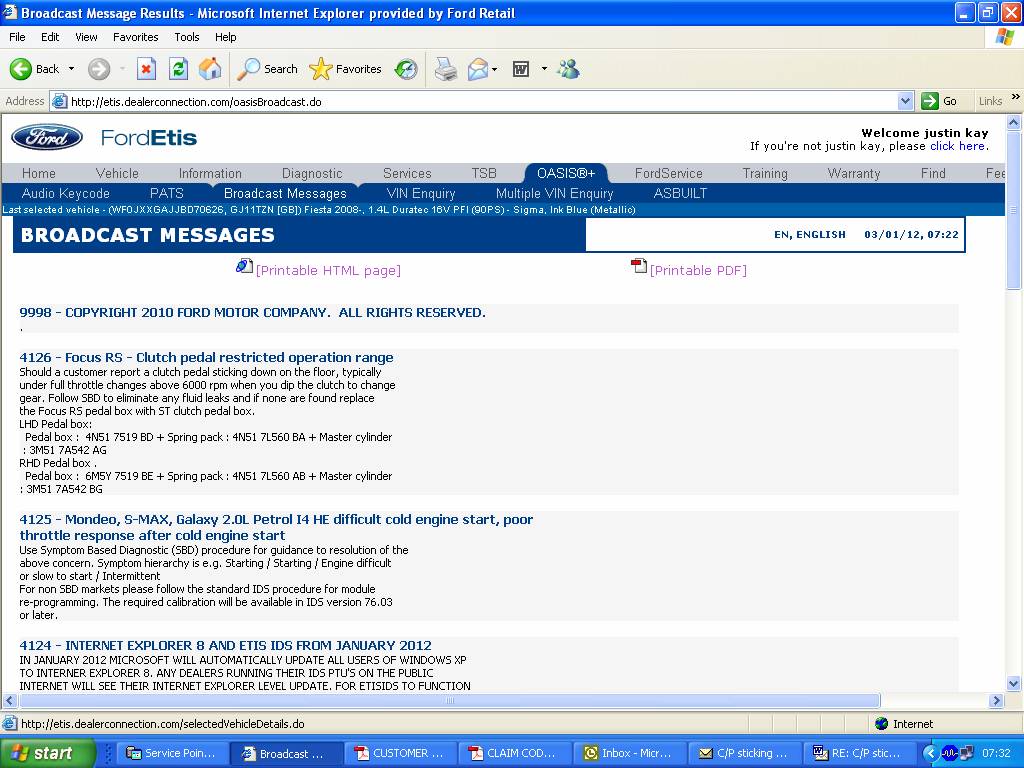Open the Messenger people icon

click(x=568, y=69)
